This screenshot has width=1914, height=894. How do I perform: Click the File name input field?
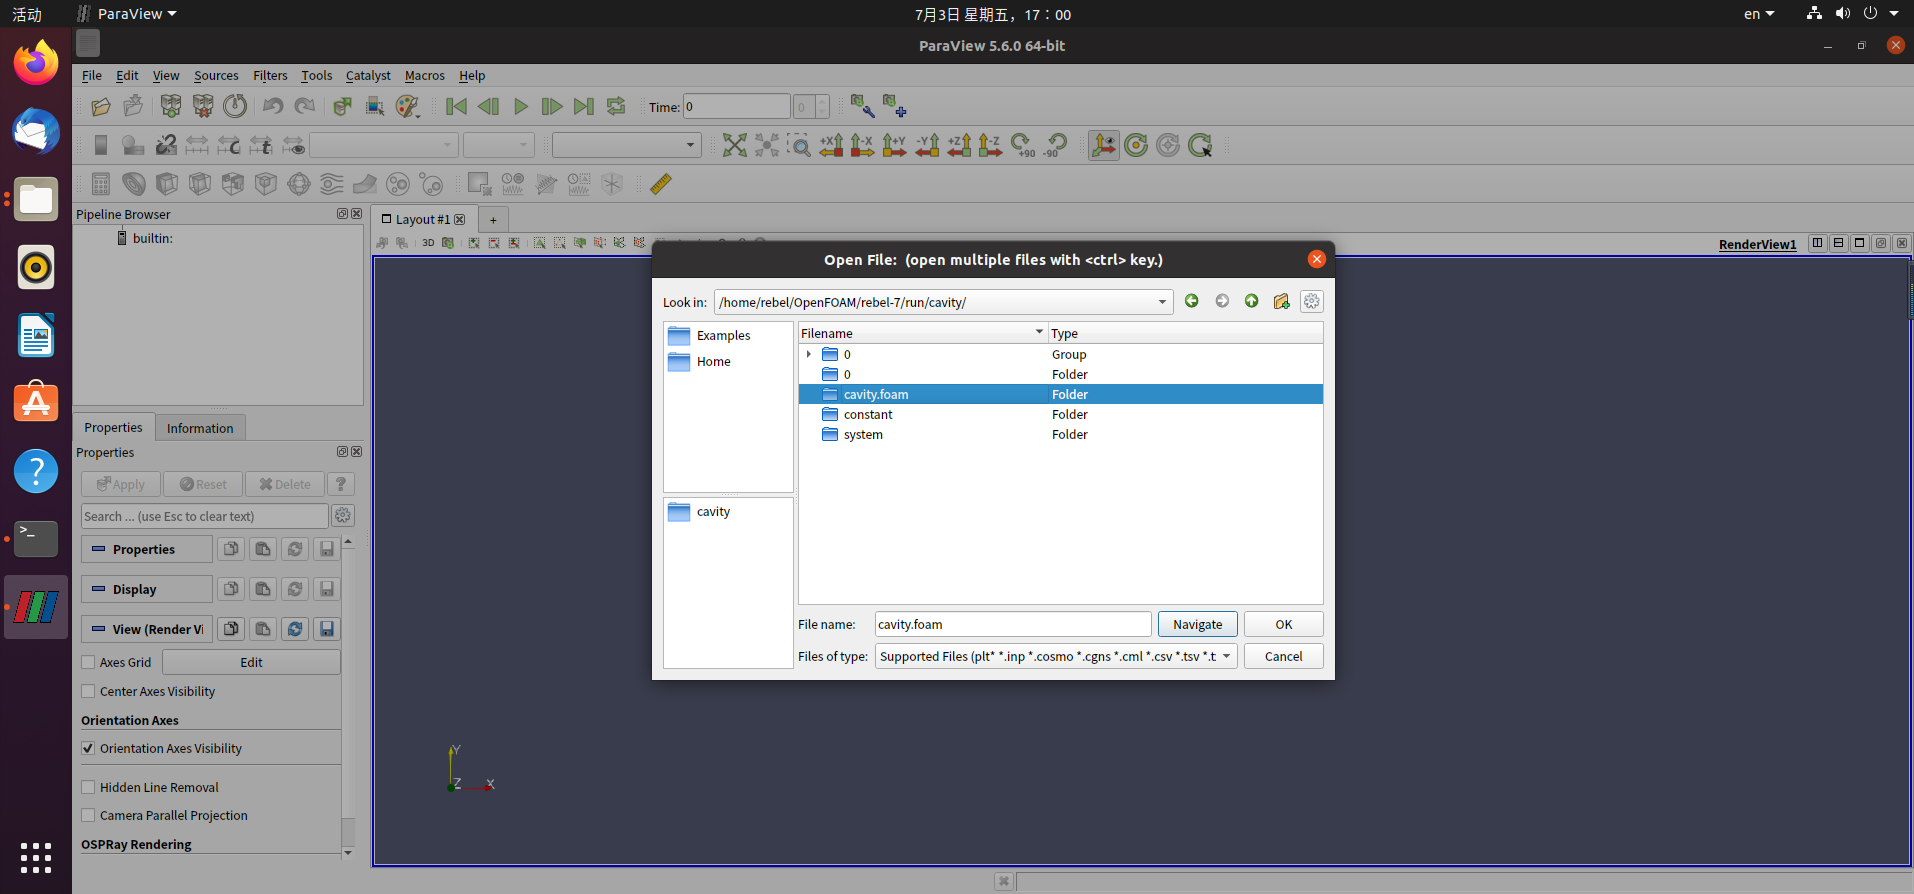click(1012, 624)
